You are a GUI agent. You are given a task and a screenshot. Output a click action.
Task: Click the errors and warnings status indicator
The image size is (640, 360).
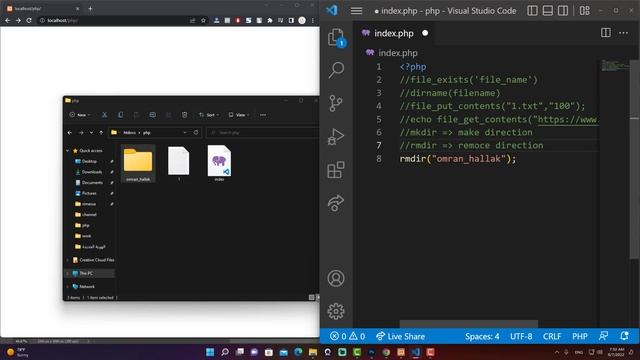(348, 336)
